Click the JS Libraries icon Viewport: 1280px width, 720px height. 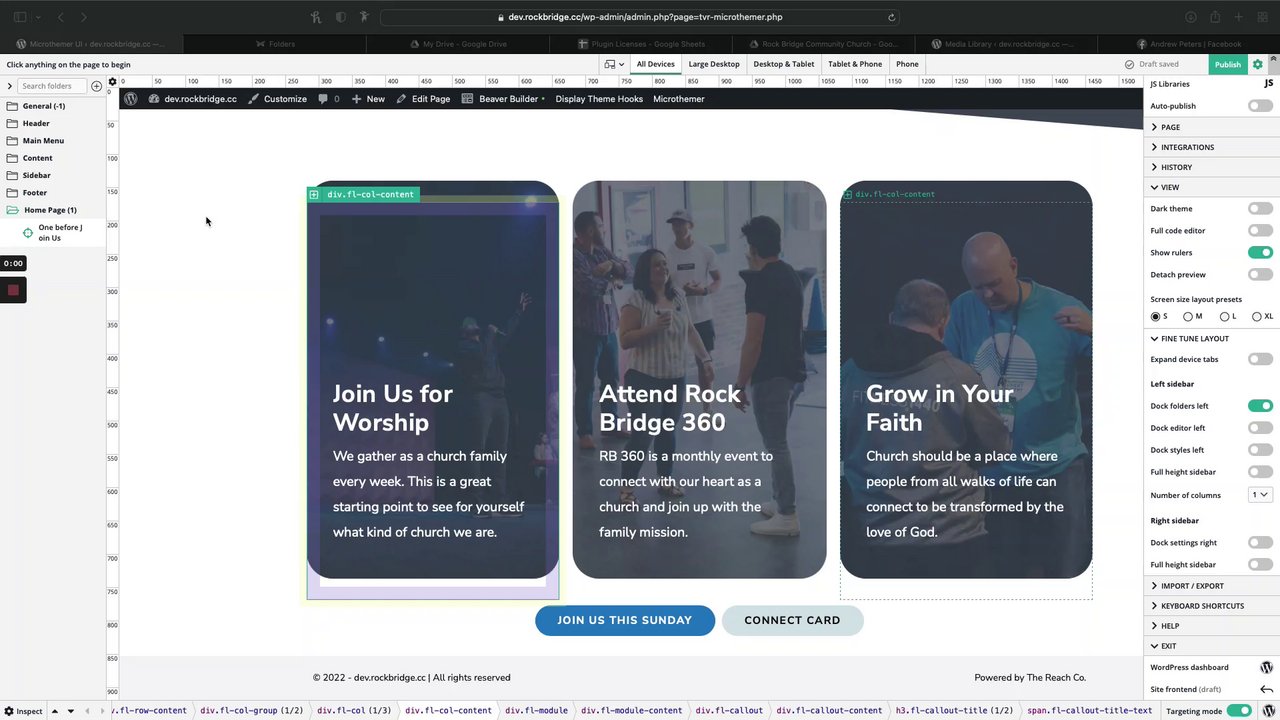1268,84
